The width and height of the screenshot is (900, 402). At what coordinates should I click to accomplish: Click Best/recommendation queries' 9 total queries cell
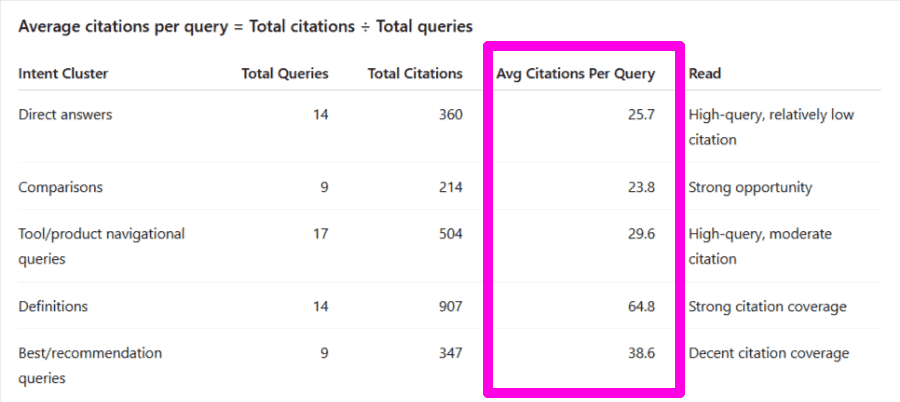[324, 353]
